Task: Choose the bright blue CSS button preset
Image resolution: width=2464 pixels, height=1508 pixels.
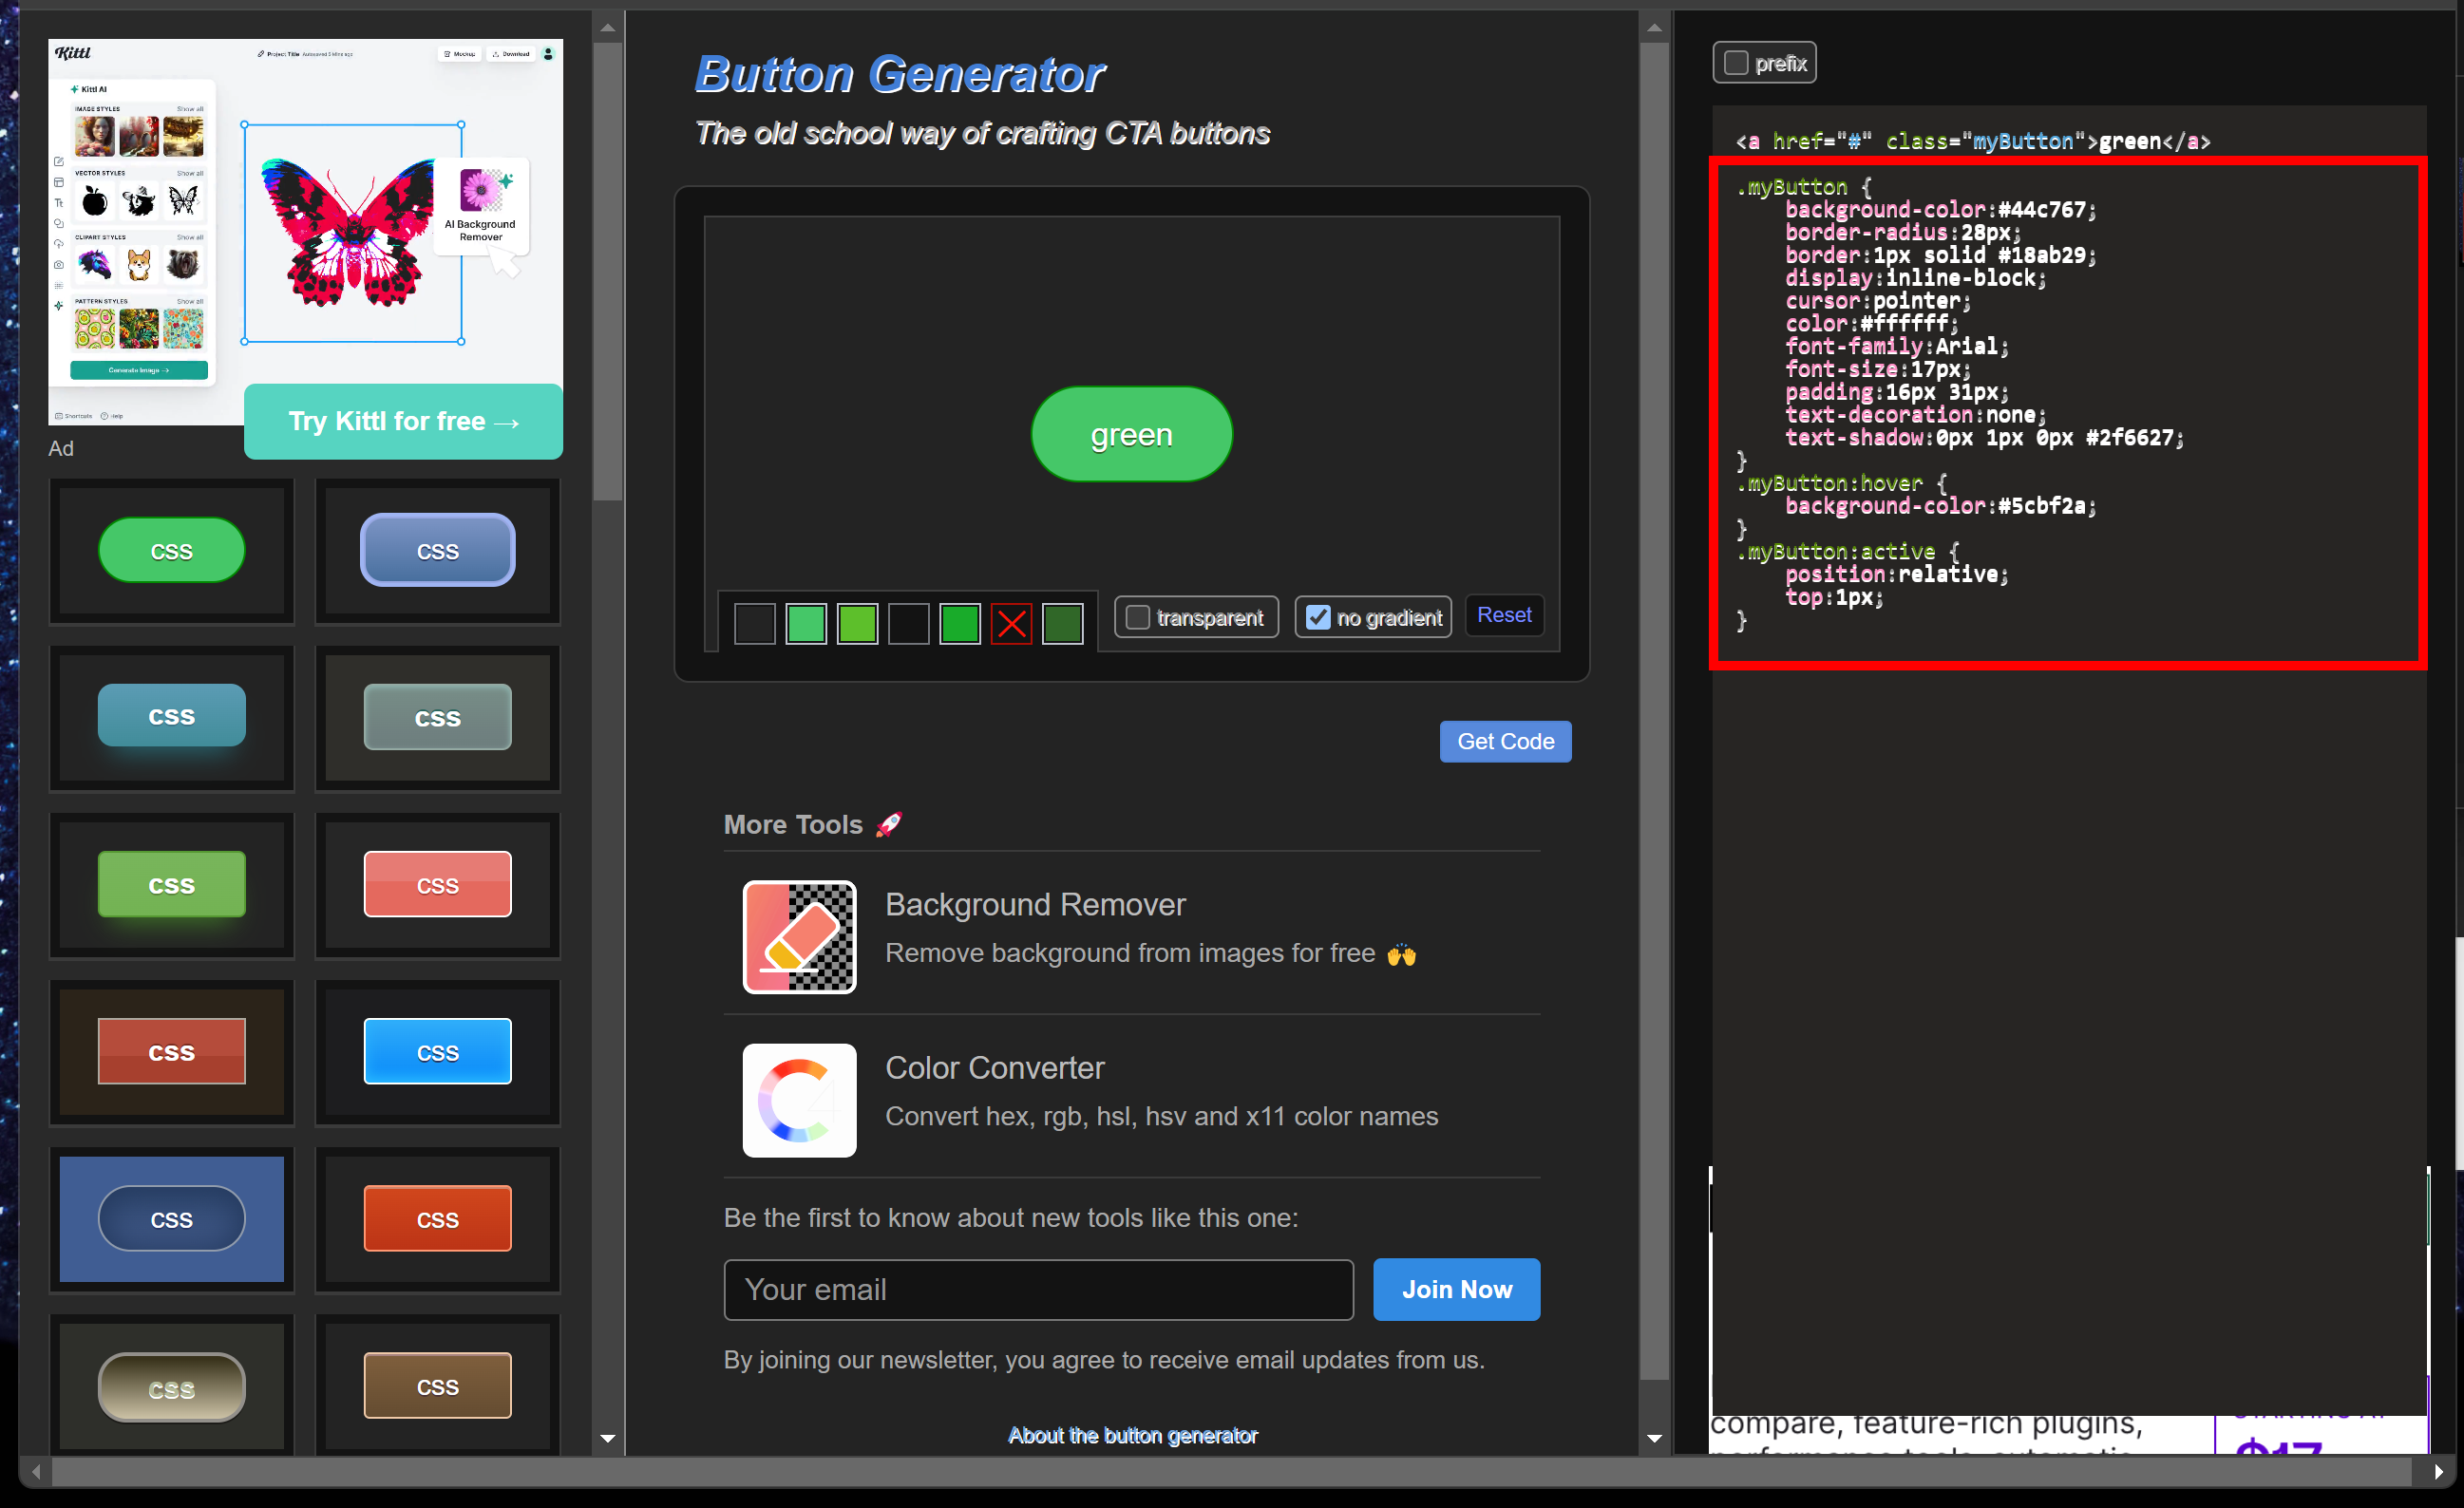Action: pos(437,1051)
